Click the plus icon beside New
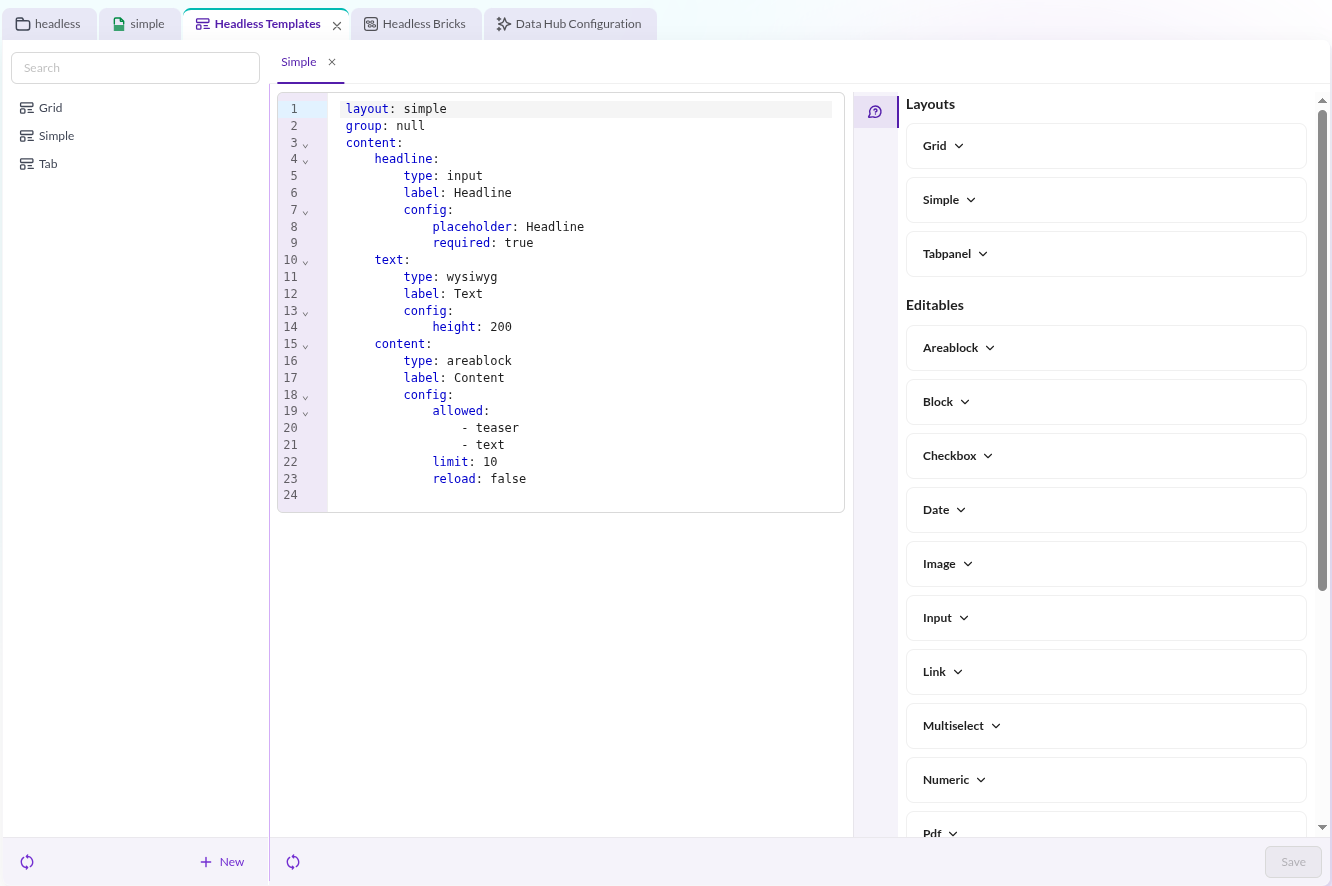1332x886 pixels. (206, 862)
